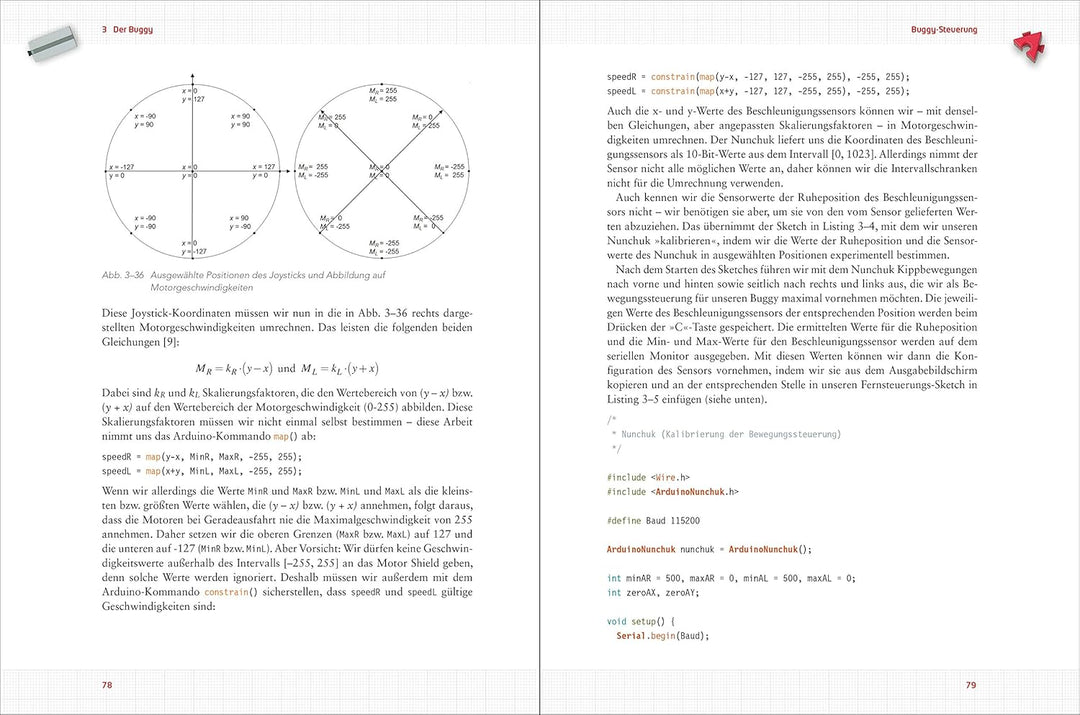Click bottom label "MR = -255, ML = -255"
This screenshot has height=715, width=1080.
tap(384, 247)
